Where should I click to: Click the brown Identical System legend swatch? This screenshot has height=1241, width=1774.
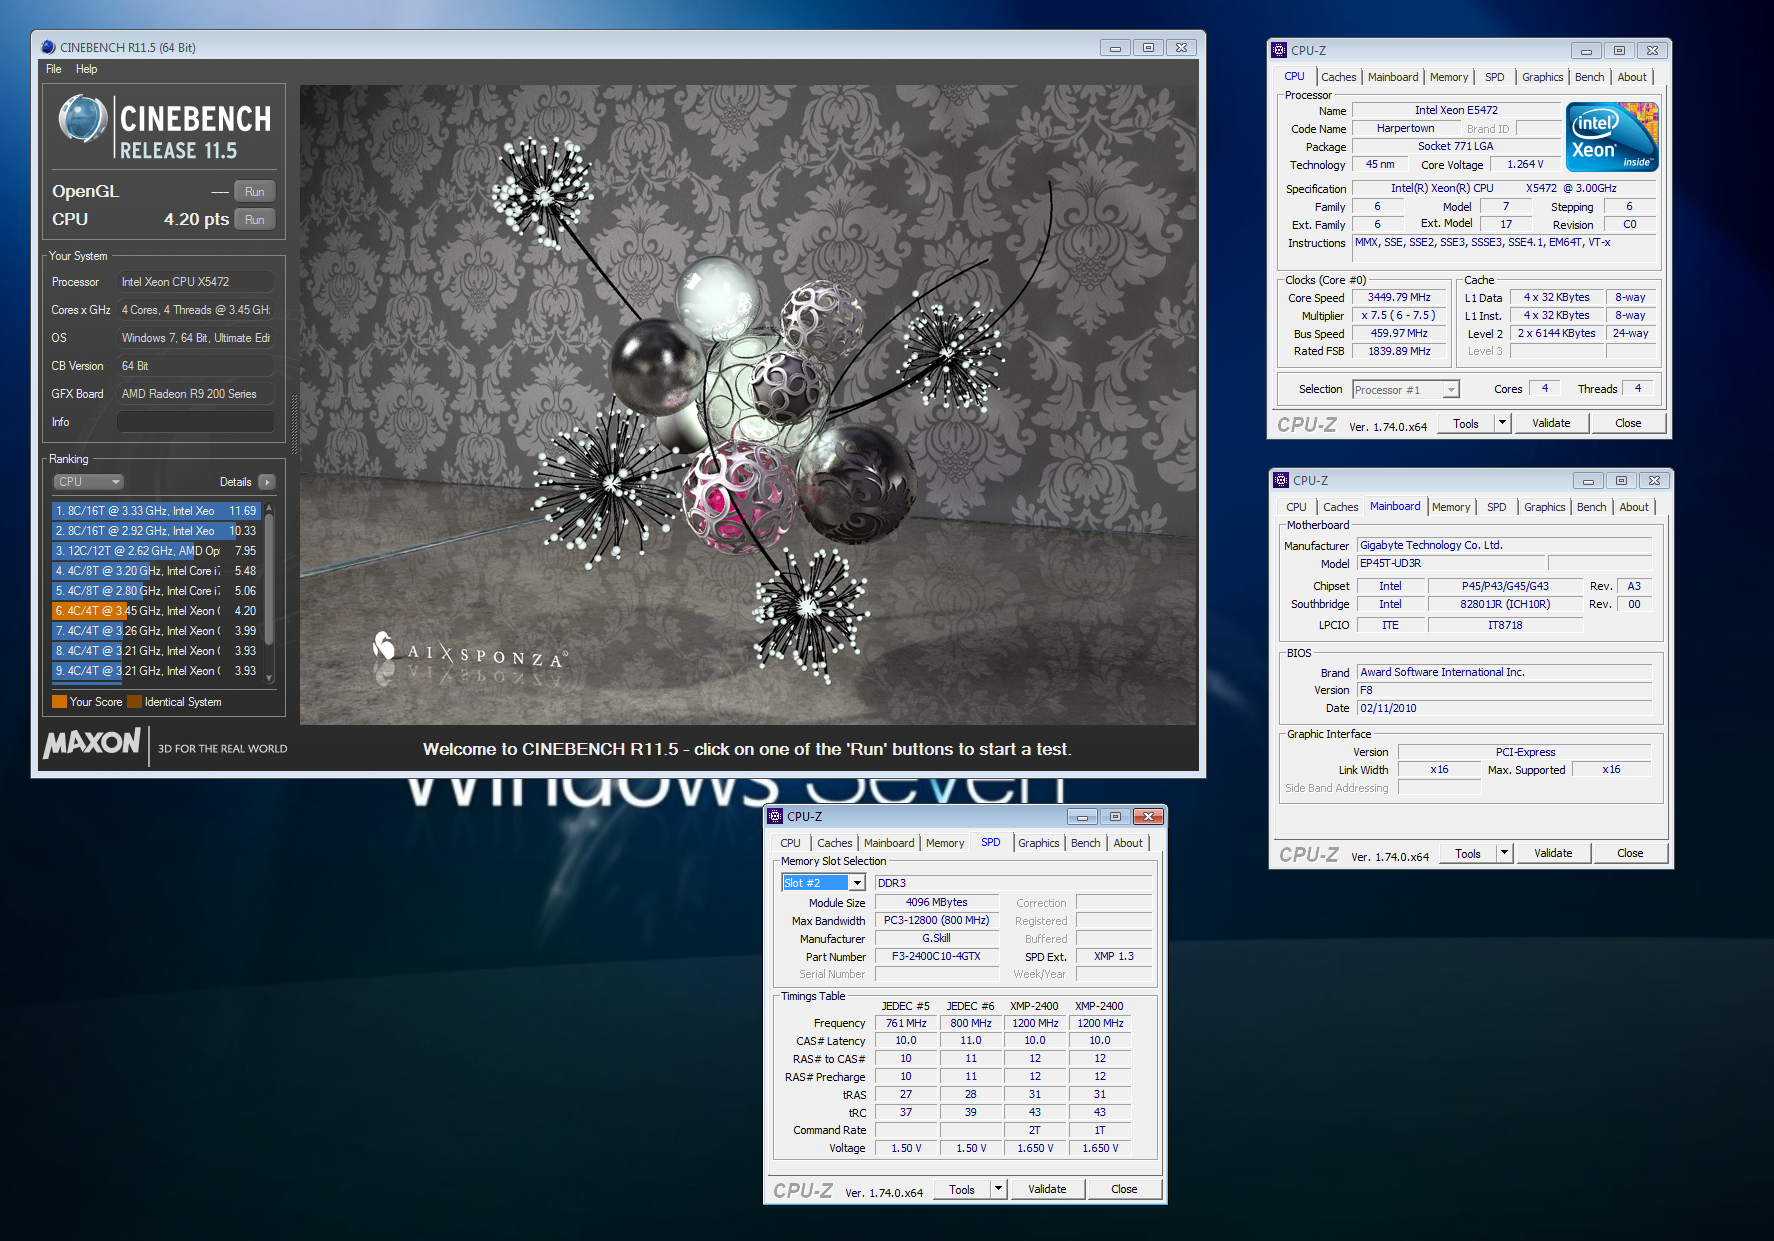134,702
